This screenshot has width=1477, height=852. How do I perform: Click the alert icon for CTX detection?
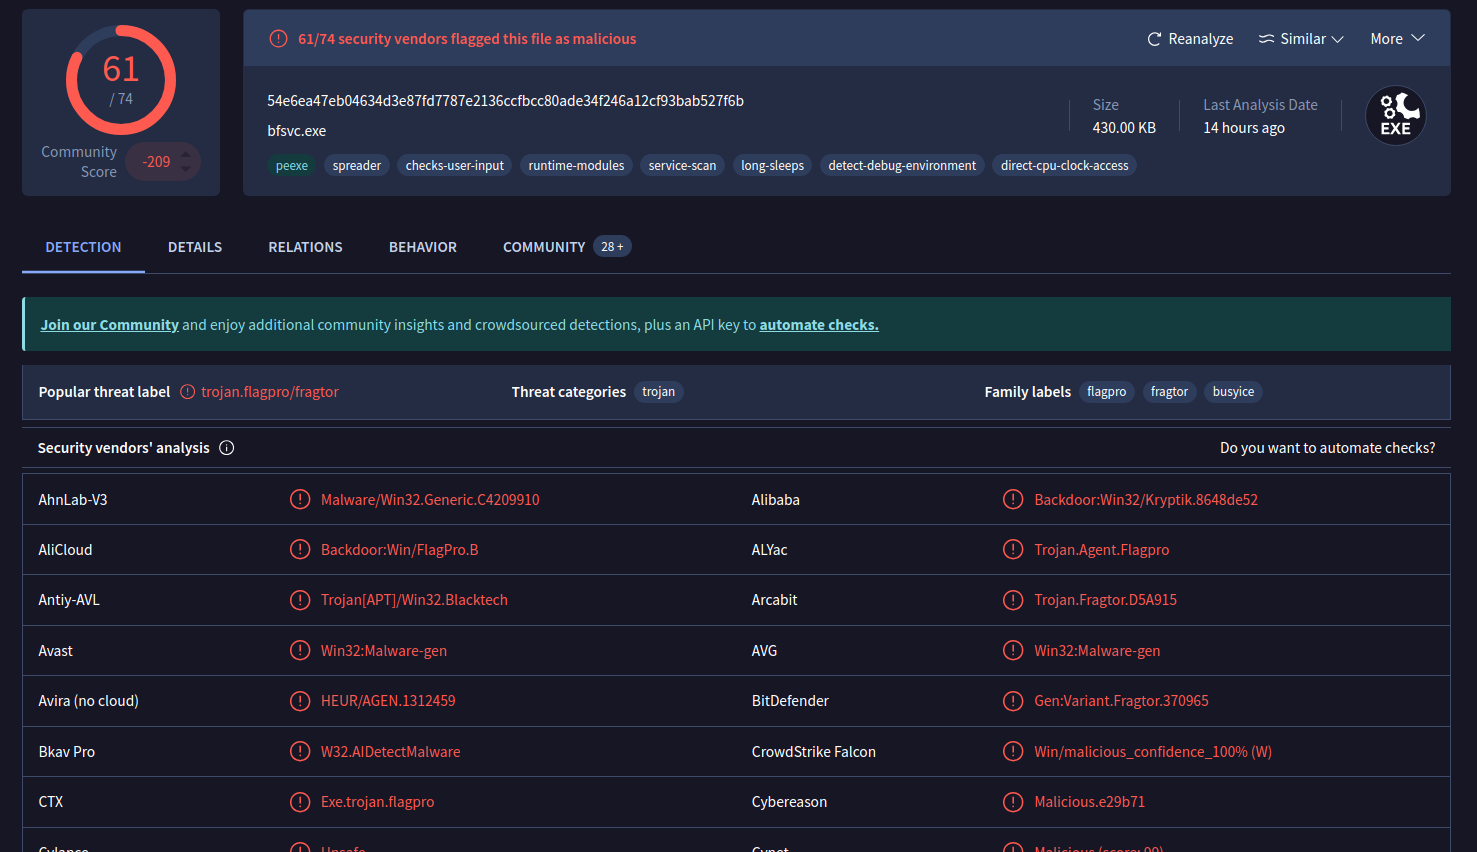(x=300, y=802)
